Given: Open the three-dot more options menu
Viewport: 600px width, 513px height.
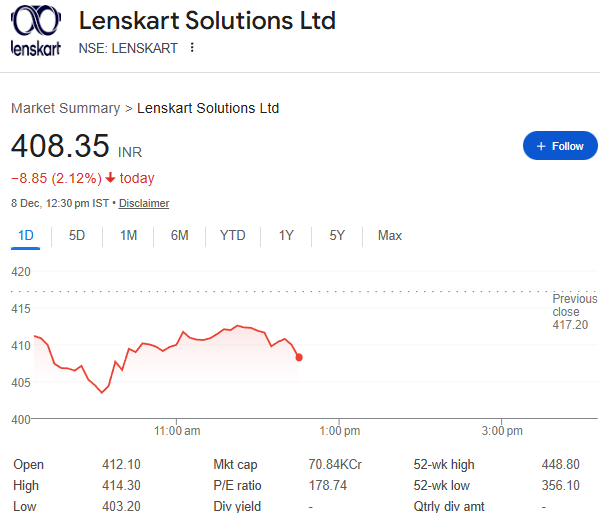Looking at the screenshot, I should [x=192, y=48].
